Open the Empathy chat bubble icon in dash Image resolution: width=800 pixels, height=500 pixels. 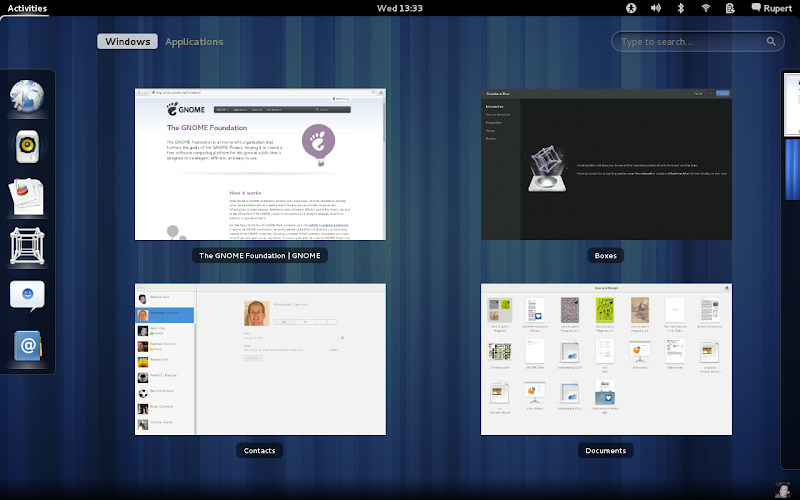pos(27,295)
